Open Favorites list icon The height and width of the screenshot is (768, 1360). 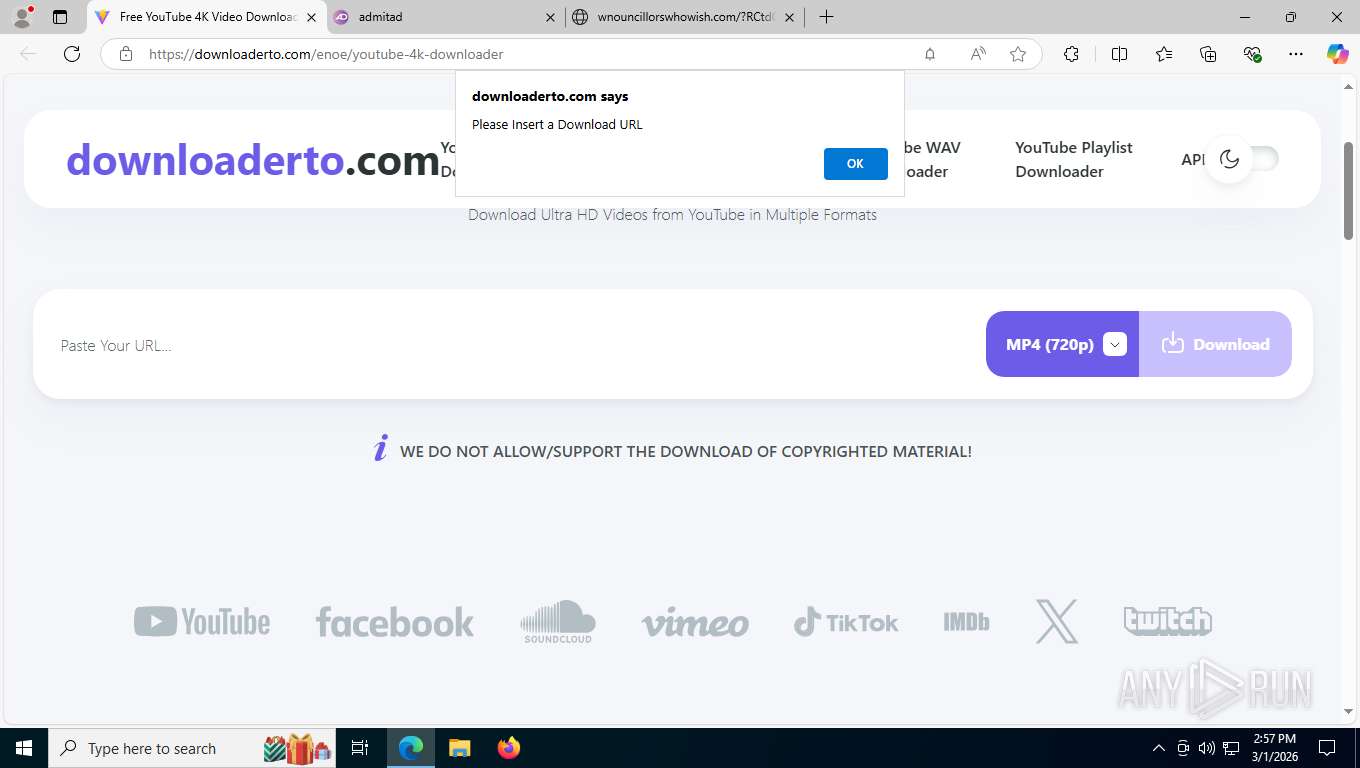click(1164, 54)
